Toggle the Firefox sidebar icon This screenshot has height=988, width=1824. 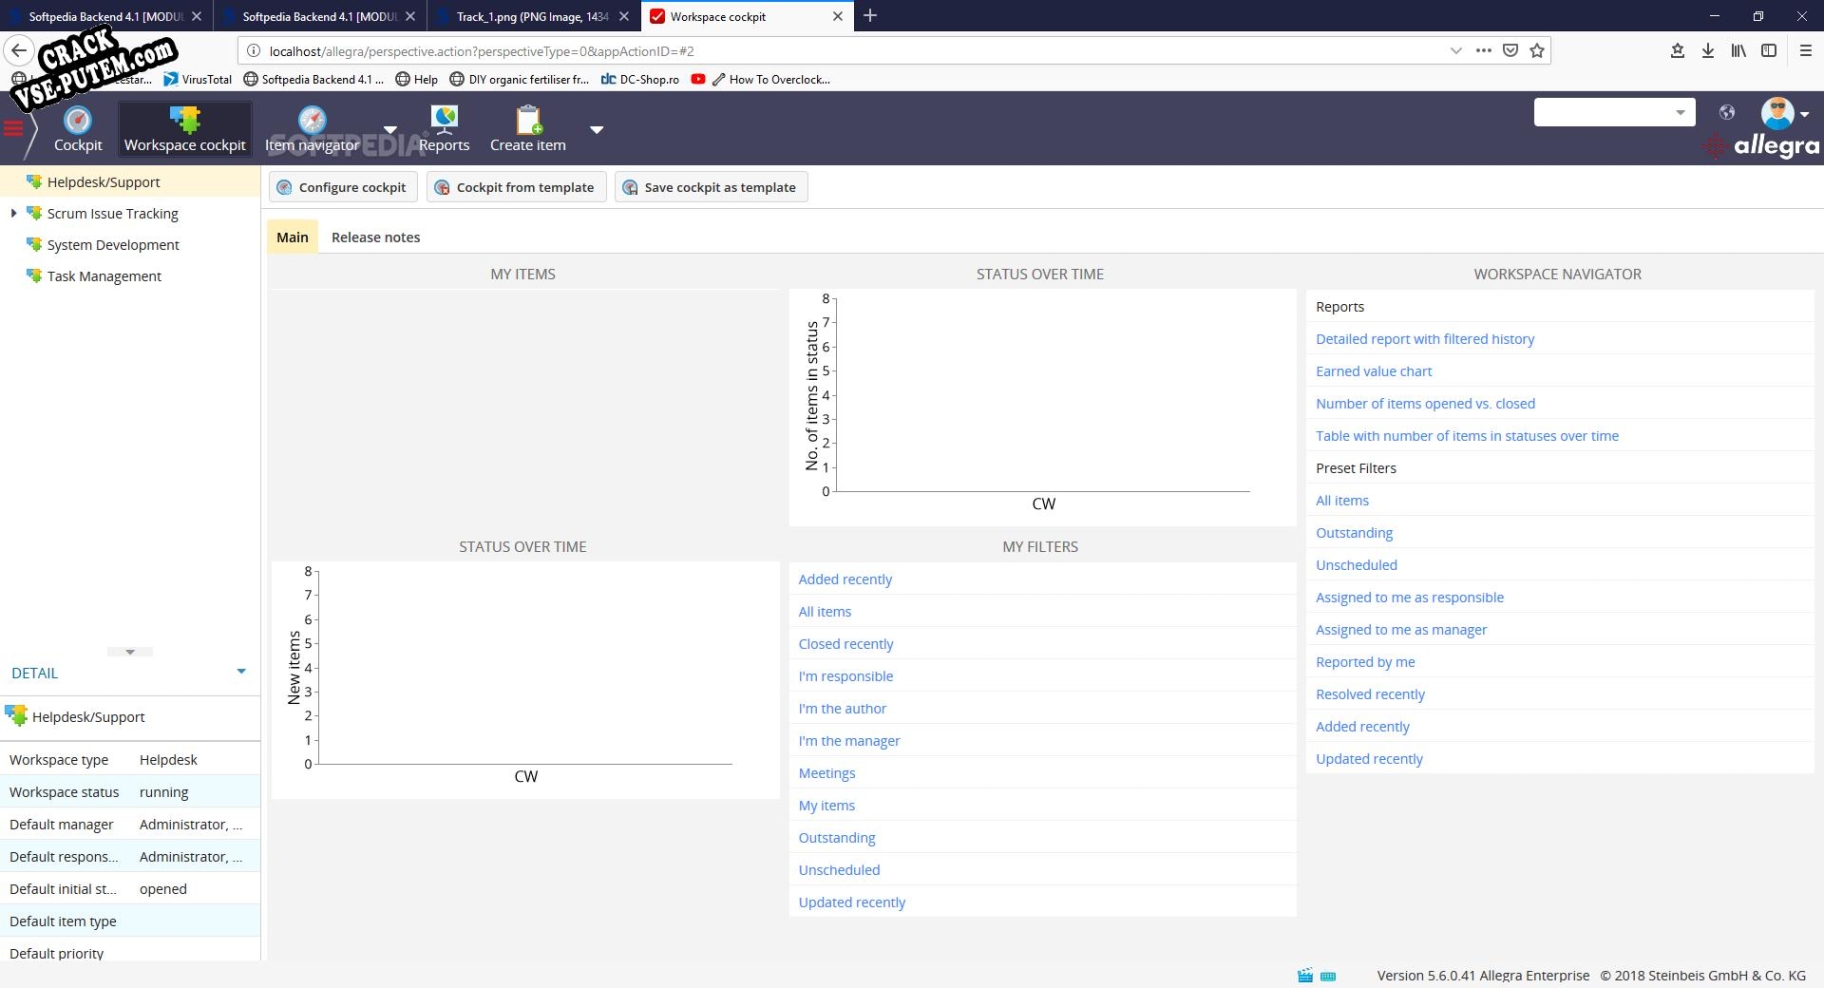(1769, 50)
